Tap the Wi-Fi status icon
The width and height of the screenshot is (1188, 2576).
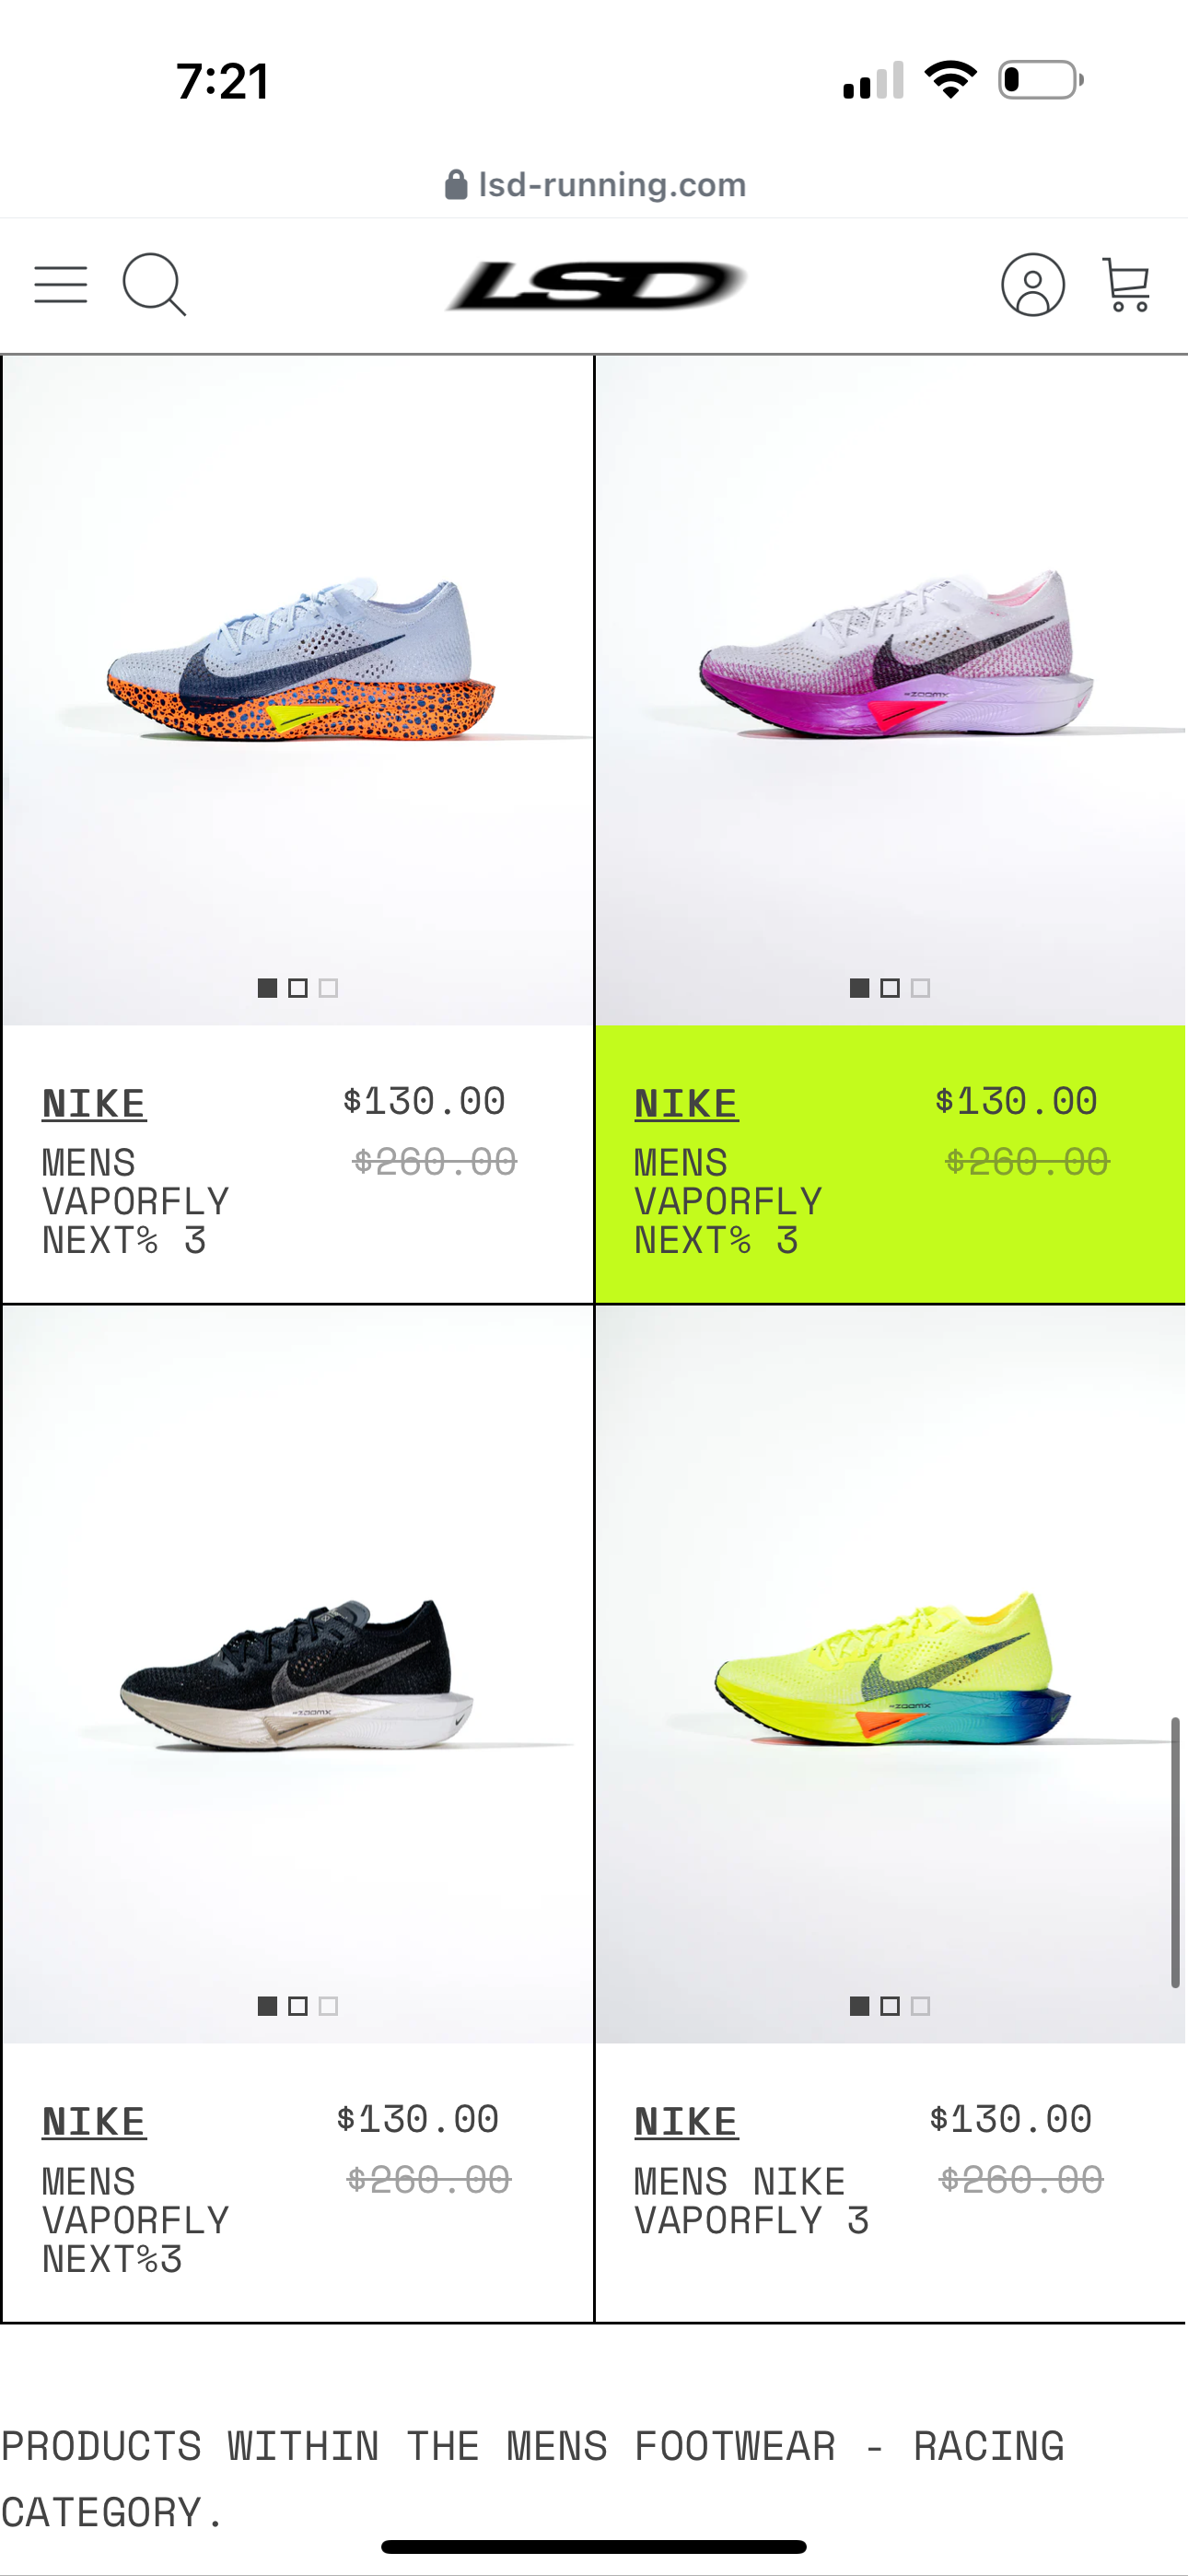[950, 80]
